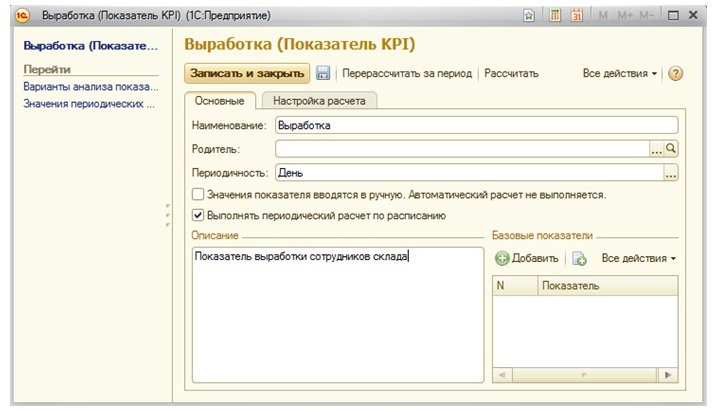720x413 pixels.
Task: Click the M+ memory add button
Action: [625, 16]
